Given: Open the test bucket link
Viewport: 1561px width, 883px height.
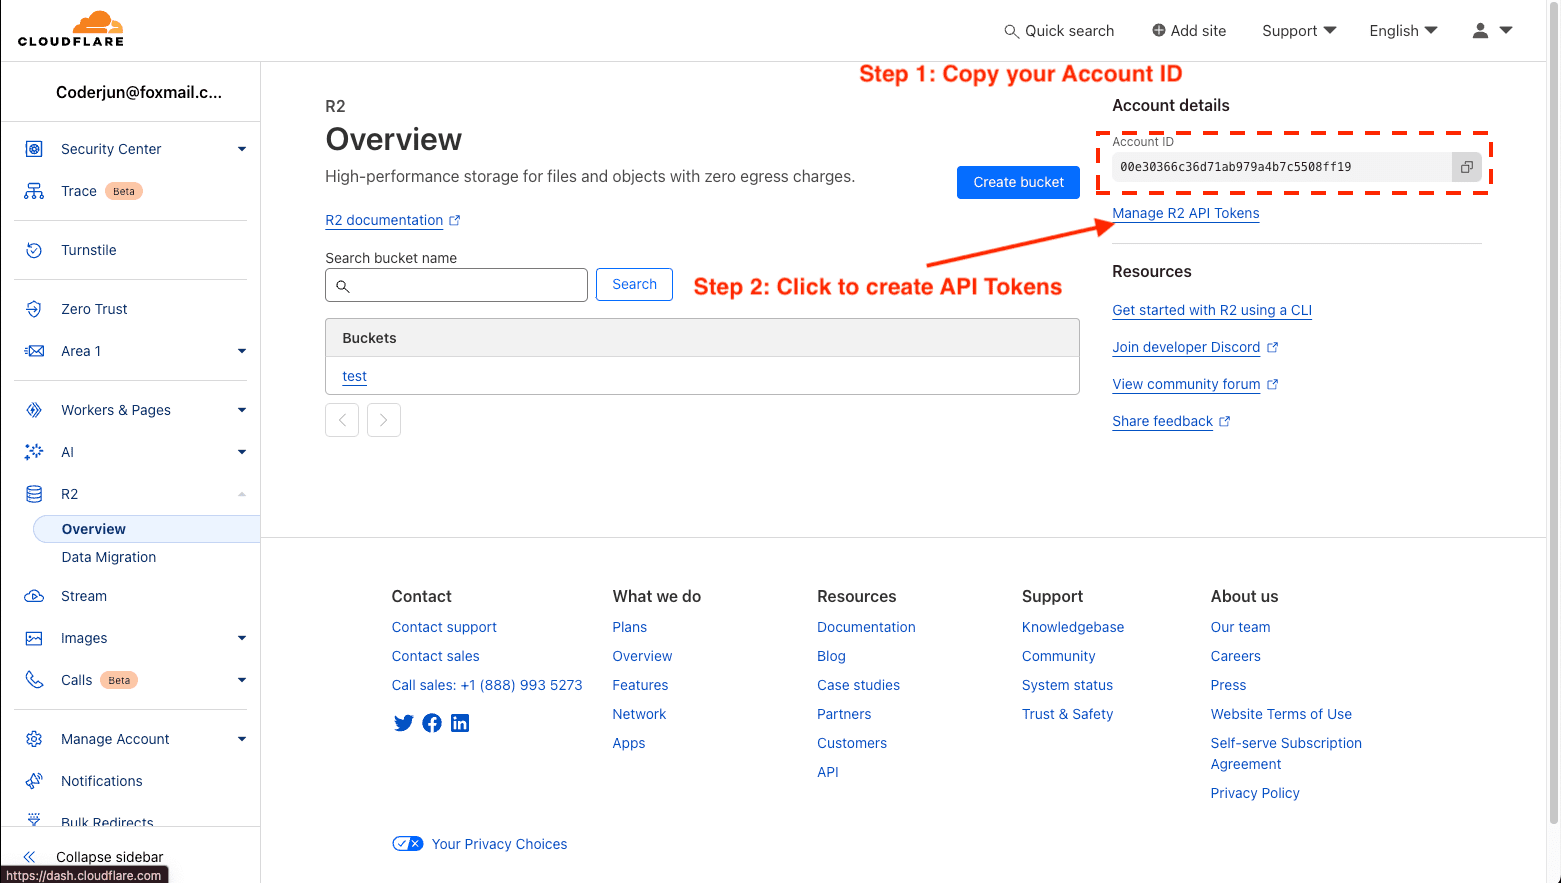Looking at the screenshot, I should 354,376.
